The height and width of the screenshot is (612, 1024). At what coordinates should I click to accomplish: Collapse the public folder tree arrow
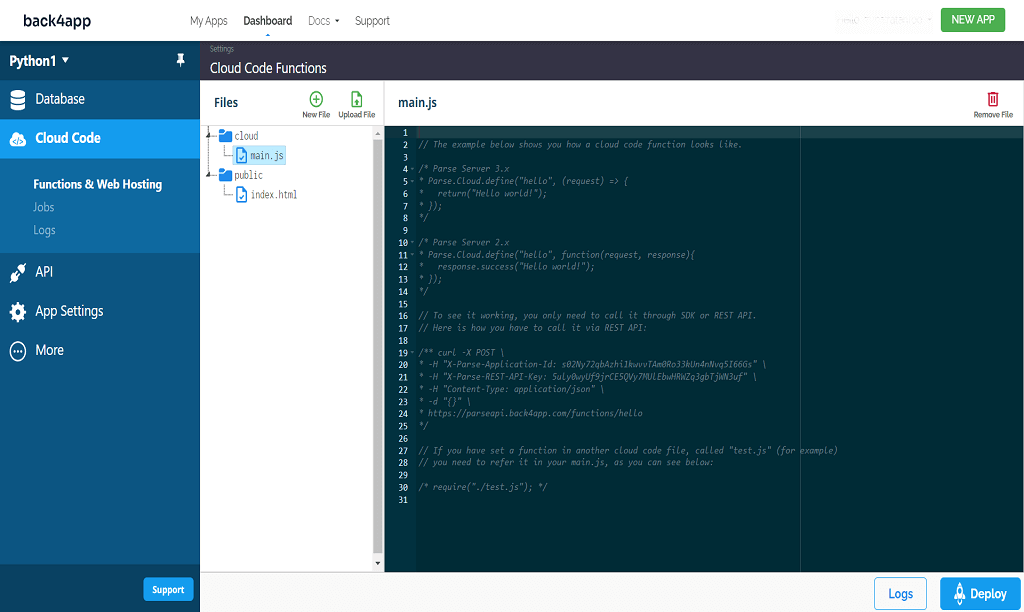209,174
